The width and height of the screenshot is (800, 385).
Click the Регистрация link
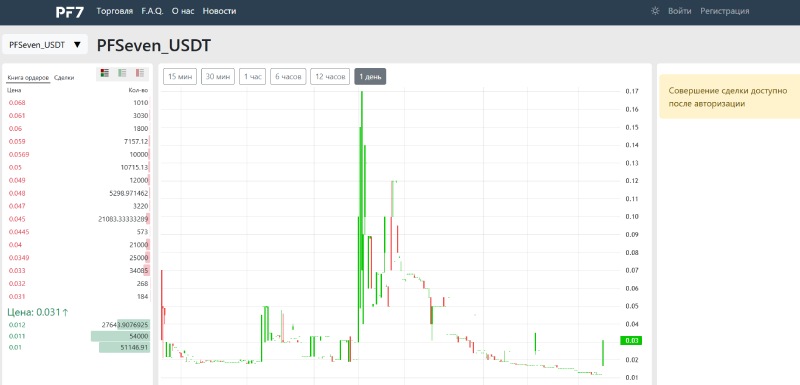[724, 11]
